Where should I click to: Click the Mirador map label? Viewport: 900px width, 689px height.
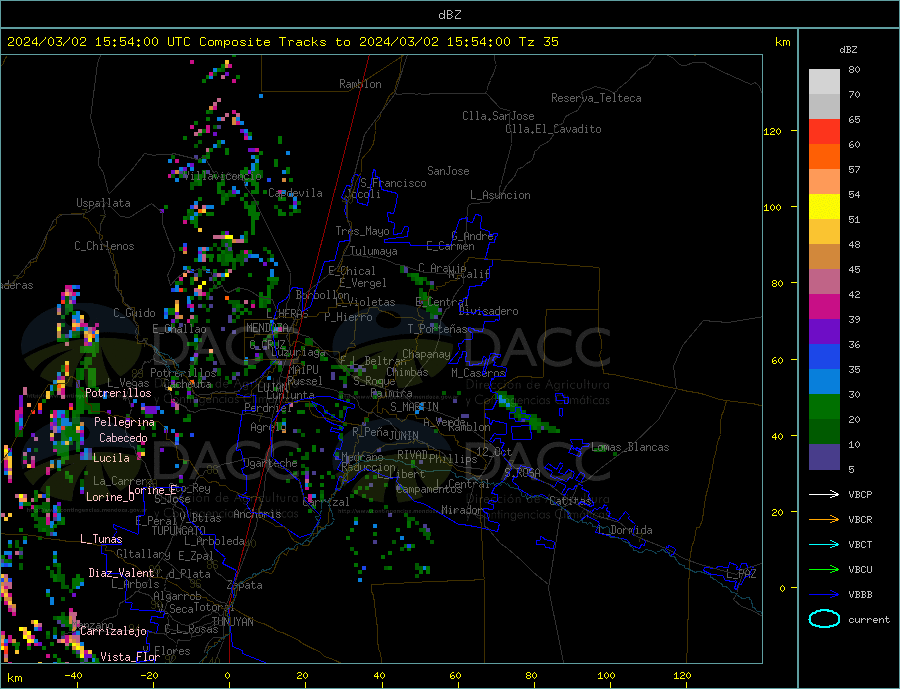tap(462, 510)
